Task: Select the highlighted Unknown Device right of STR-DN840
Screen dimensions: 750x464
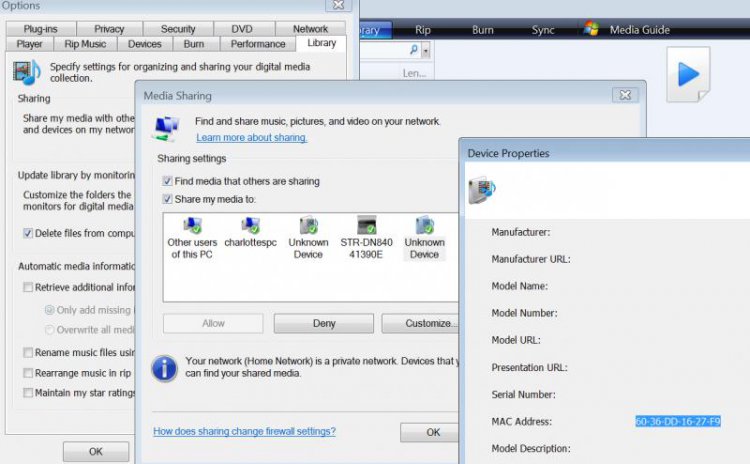Action: [x=425, y=225]
